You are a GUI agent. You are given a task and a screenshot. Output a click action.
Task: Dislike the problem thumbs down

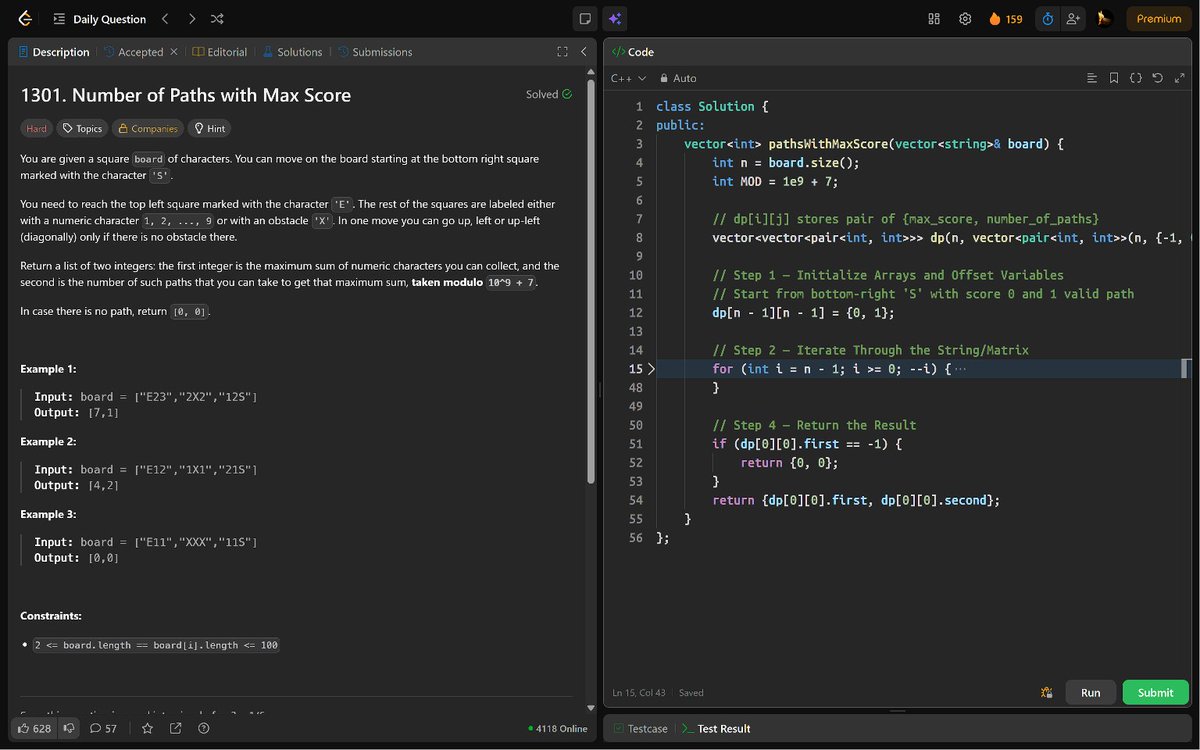[x=69, y=729]
